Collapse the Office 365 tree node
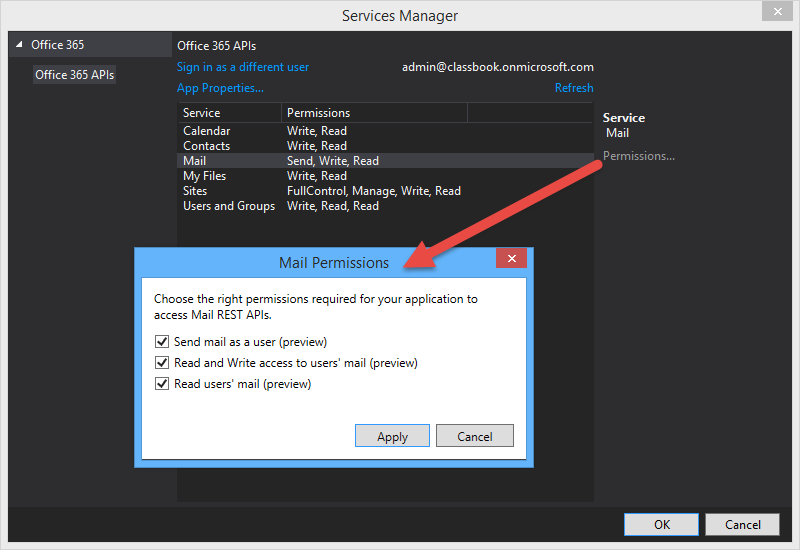This screenshot has height=550, width=800. coord(19,45)
